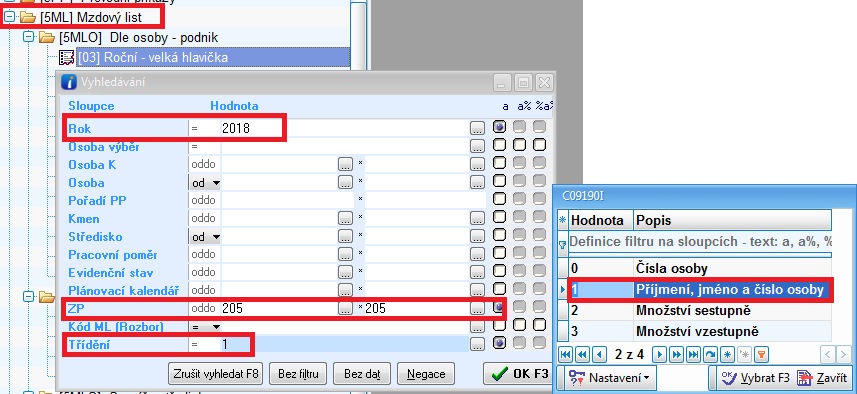Click the scroll-right arrow in C09190I
Image resolution: width=857 pixels, height=394 pixels.
[843, 355]
